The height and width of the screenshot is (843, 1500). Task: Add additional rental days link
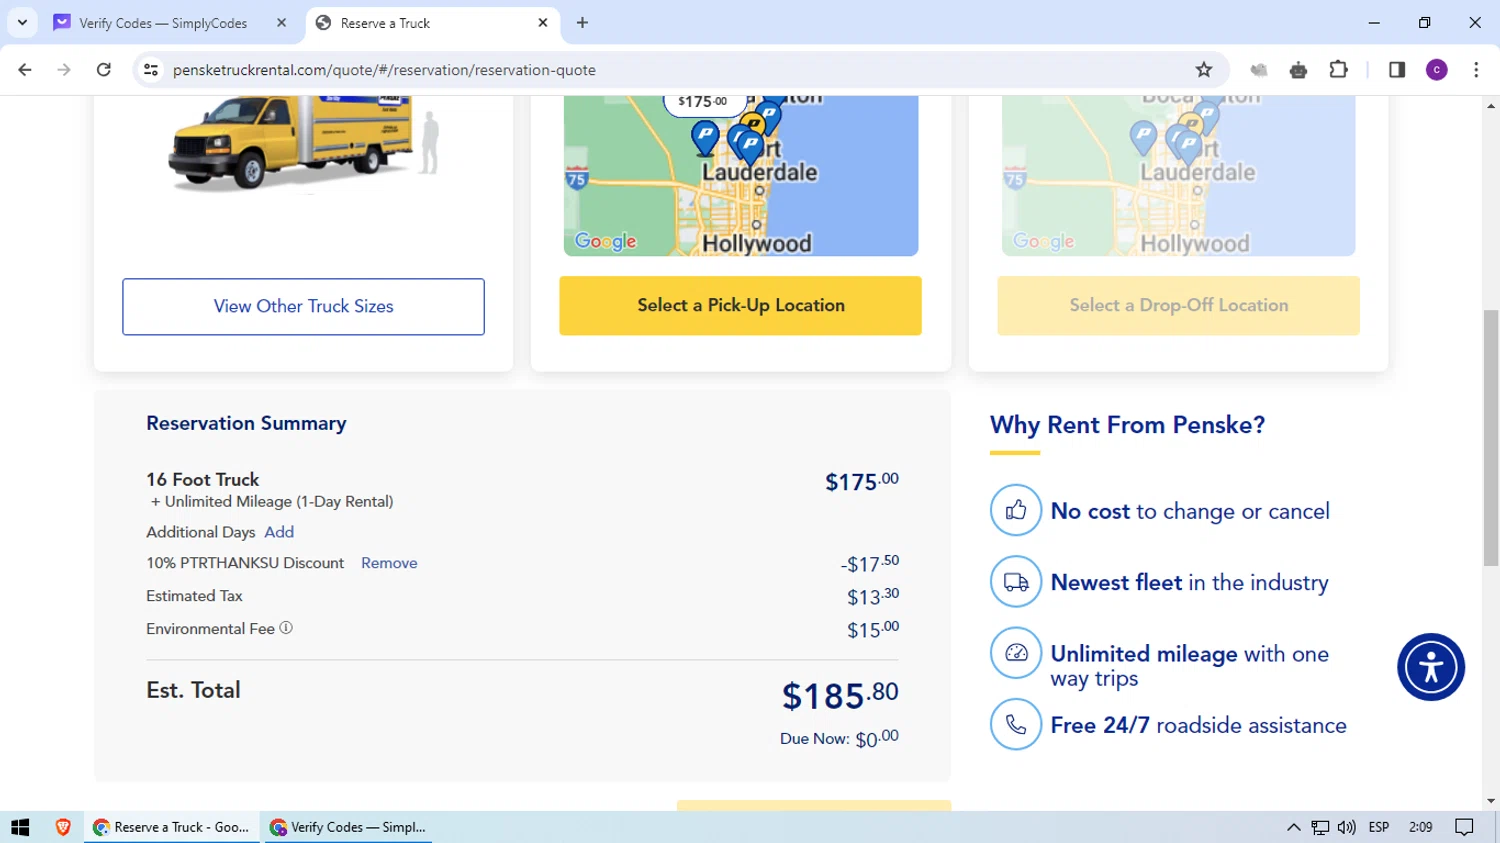[x=279, y=532]
